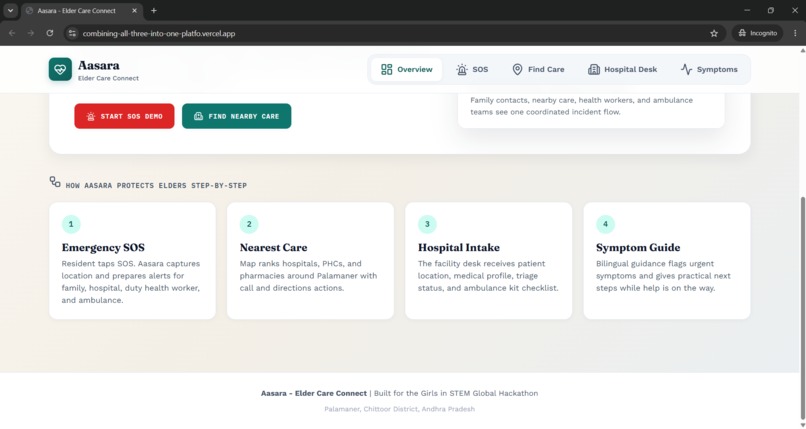Open the tab search dropdown arrow
Image resolution: width=806 pixels, height=429 pixels.
pos(10,10)
